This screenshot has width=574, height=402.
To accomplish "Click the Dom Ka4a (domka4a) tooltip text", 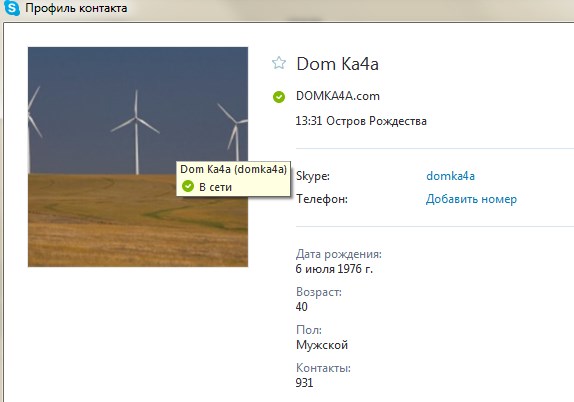I will pos(233,169).
